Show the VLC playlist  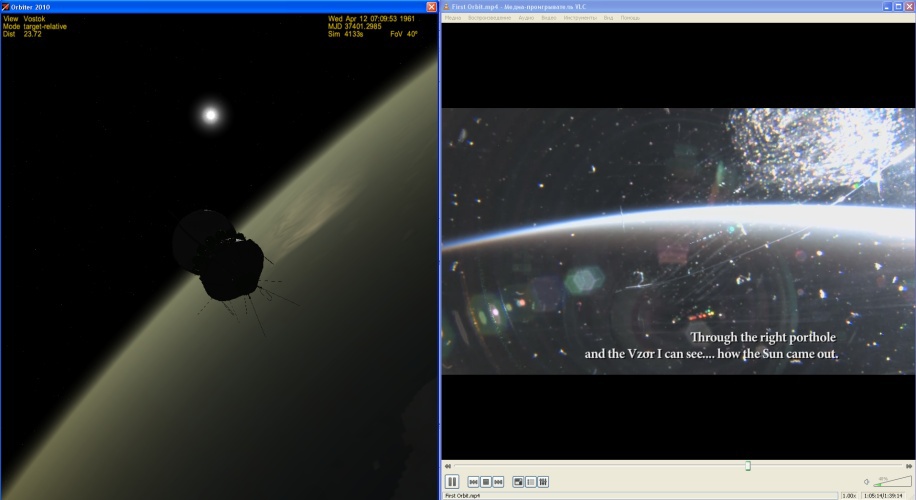[x=530, y=482]
